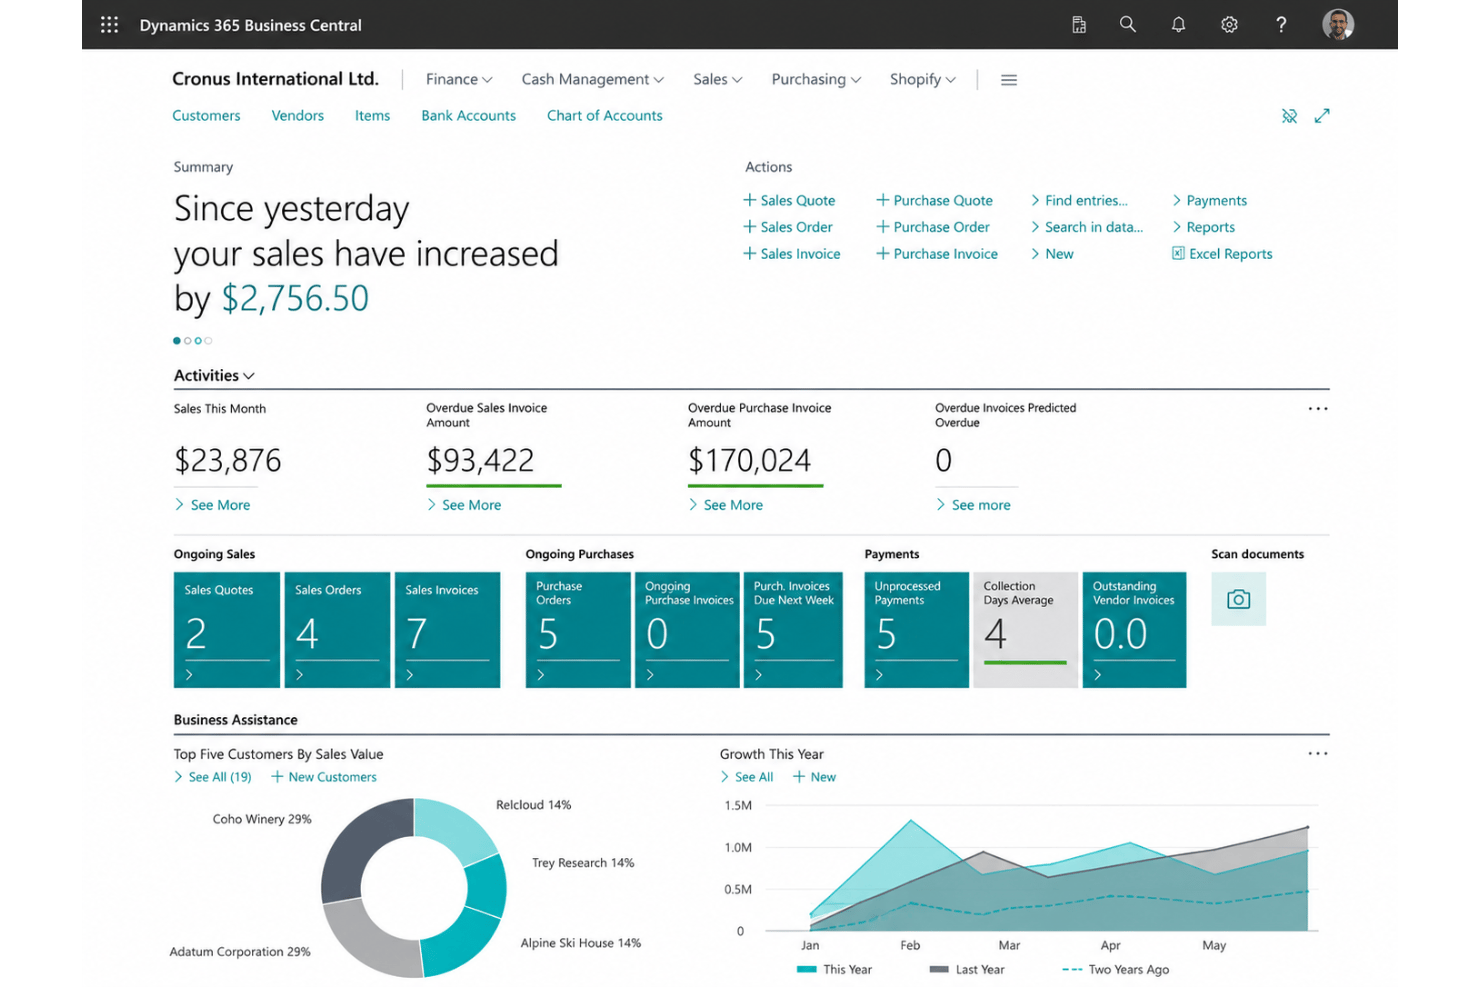This screenshot has height=987, width=1480.
Task: Open Growth This Year more options ellipsis
Action: coord(1318,754)
